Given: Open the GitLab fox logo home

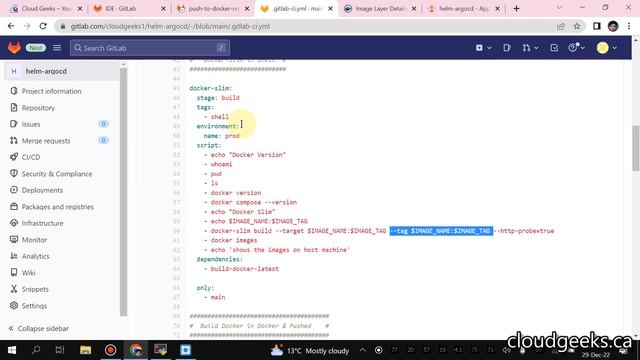Looking at the screenshot, I should (x=14, y=48).
